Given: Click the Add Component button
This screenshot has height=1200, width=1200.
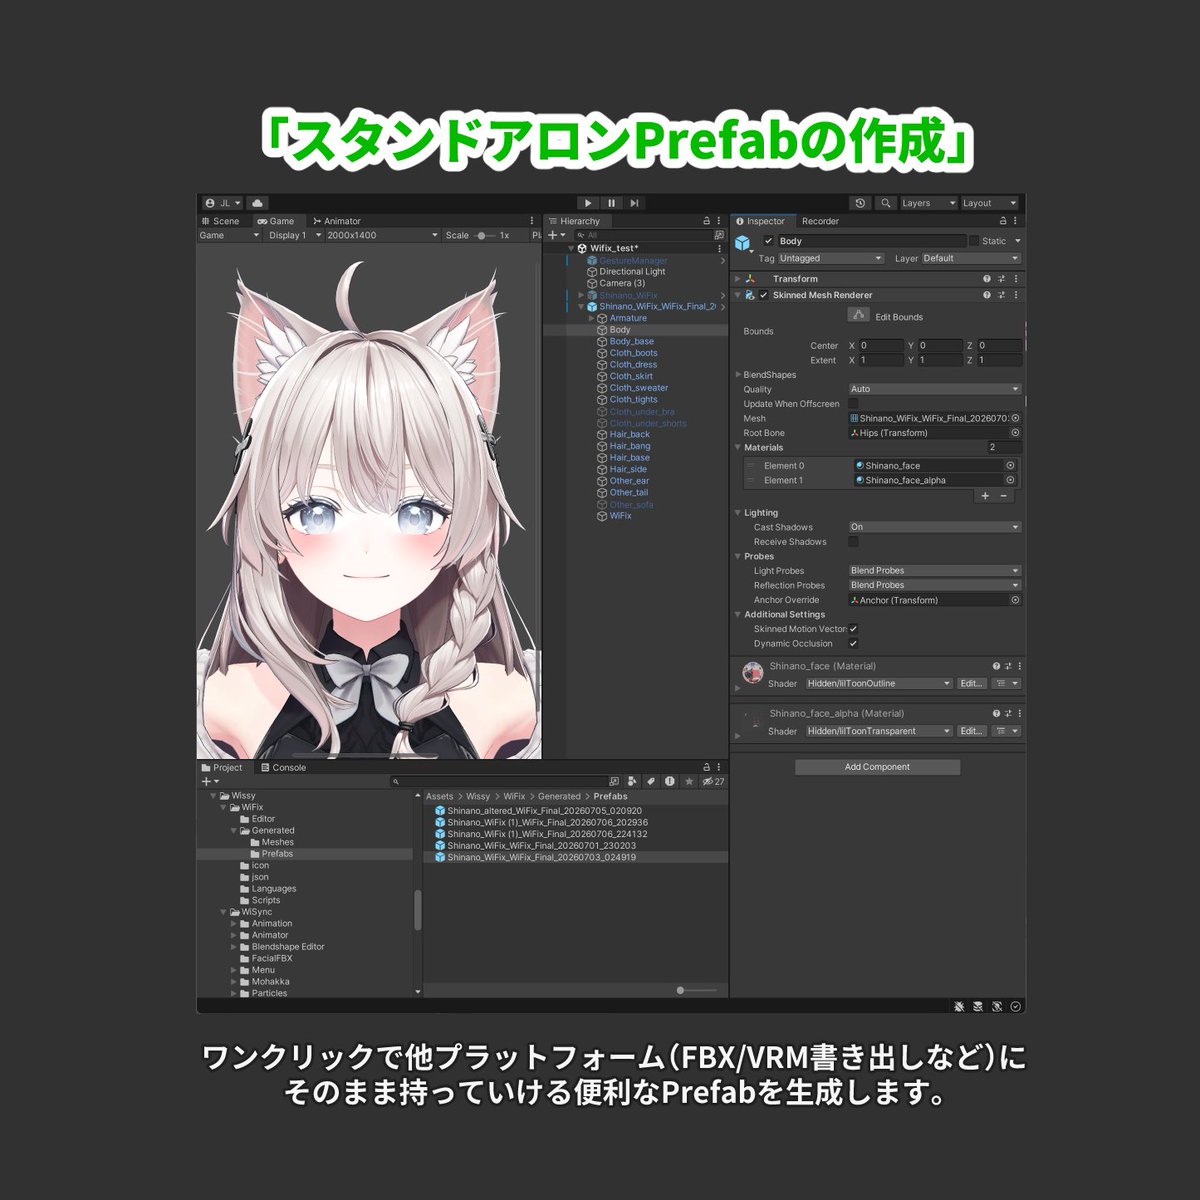Looking at the screenshot, I should pos(877,767).
